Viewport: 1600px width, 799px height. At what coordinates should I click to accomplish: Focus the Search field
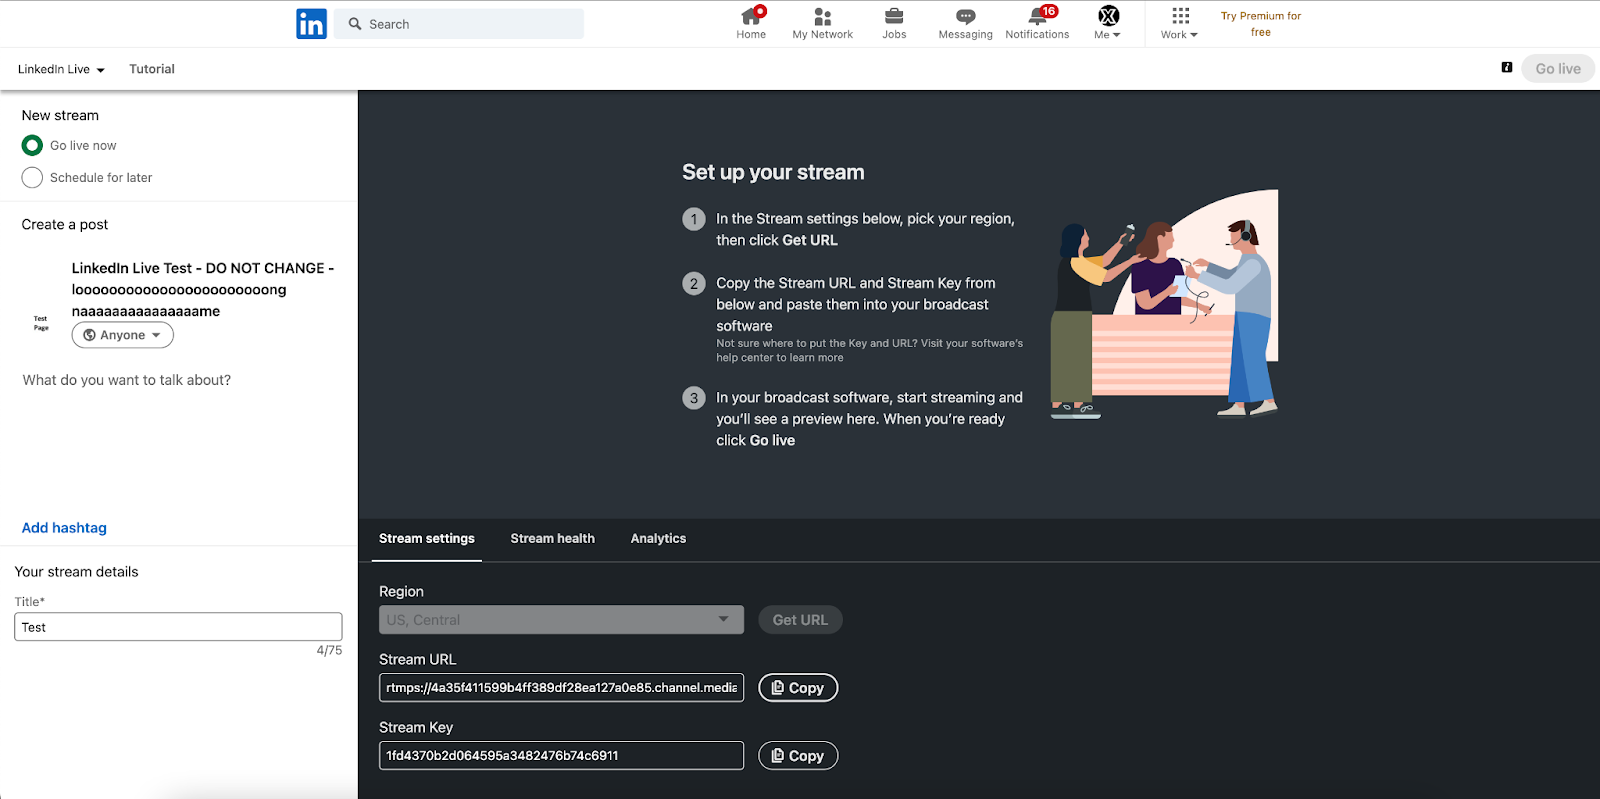coord(459,24)
